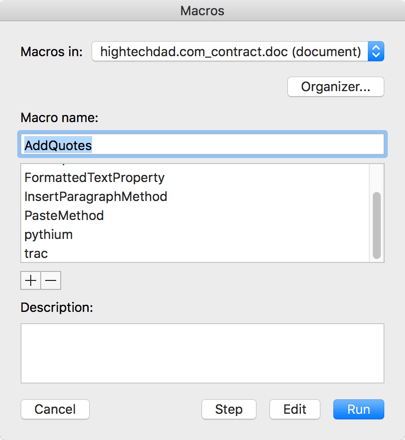Remove selected macro with minus button
This screenshot has height=440, width=405.
coord(51,281)
